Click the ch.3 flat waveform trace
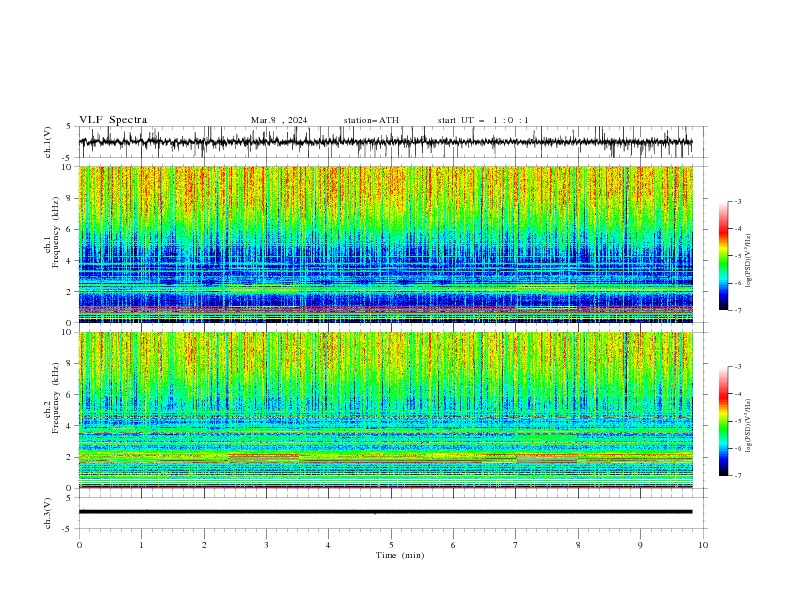This screenshot has height=612, width=792. pyautogui.click(x=385, y=512)
